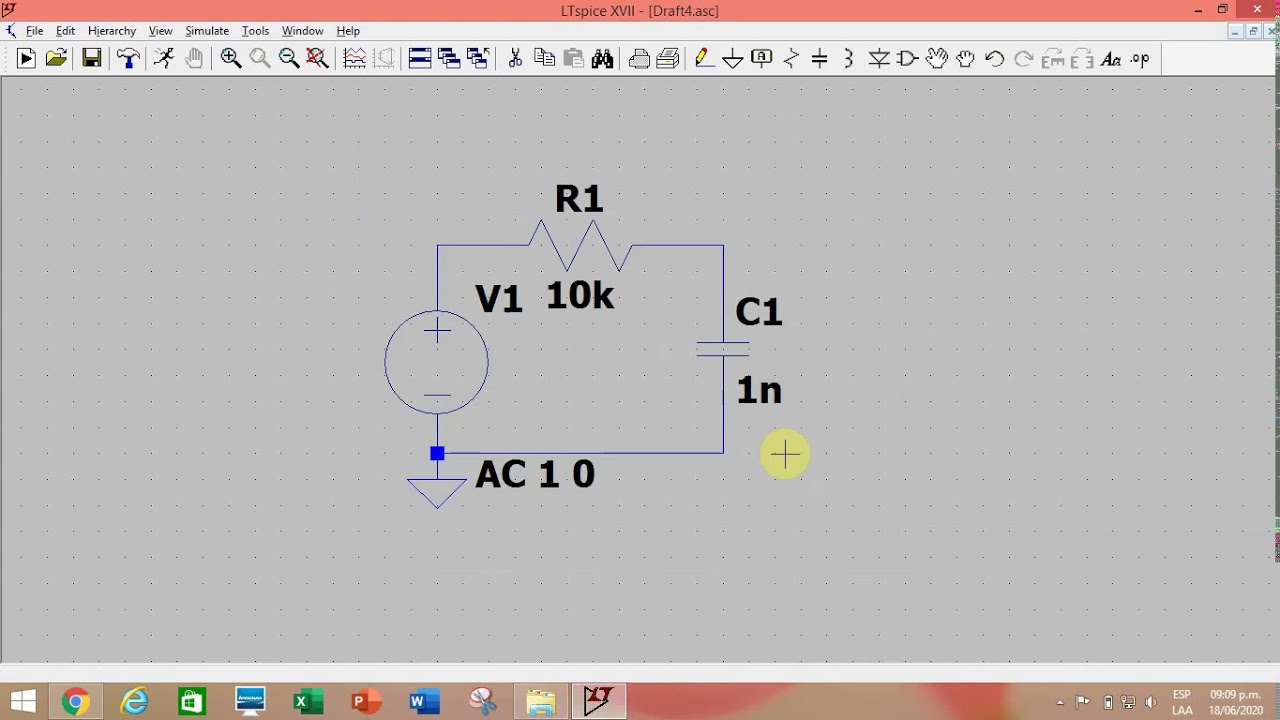Image resolution: width=1280 pixels, height=720 pixels.
Task: Open Google Chrome from the taskbar
Action: pos(75,702)
